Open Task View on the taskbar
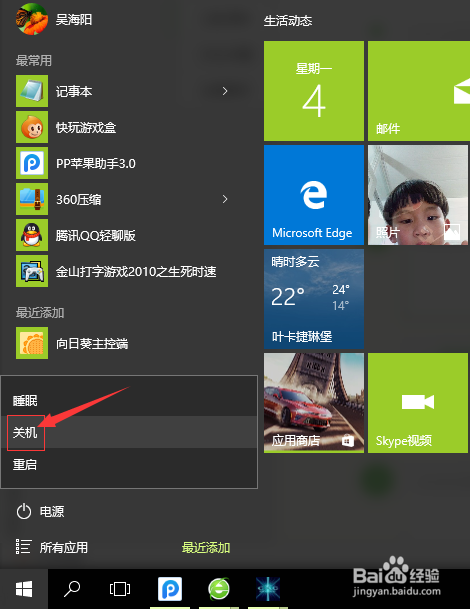This screenshot has width=470, height=609. [120, 589]
